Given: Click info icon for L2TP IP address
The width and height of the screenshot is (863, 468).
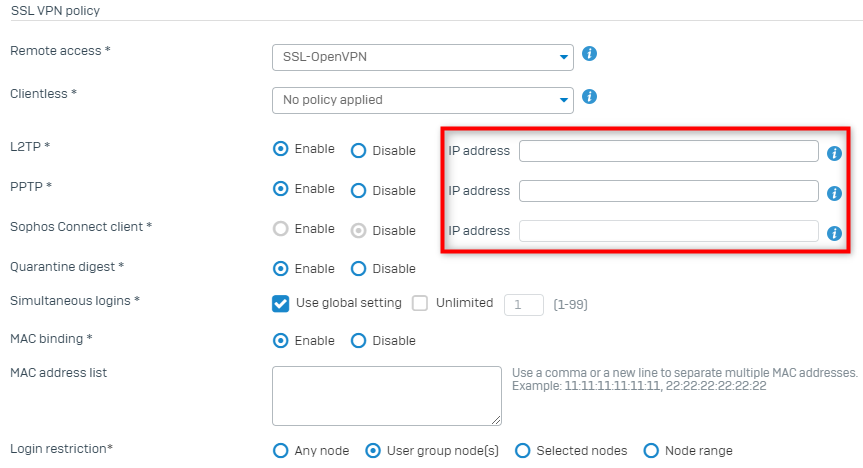Looking at the screenshot, I should (x=834, y=154).
